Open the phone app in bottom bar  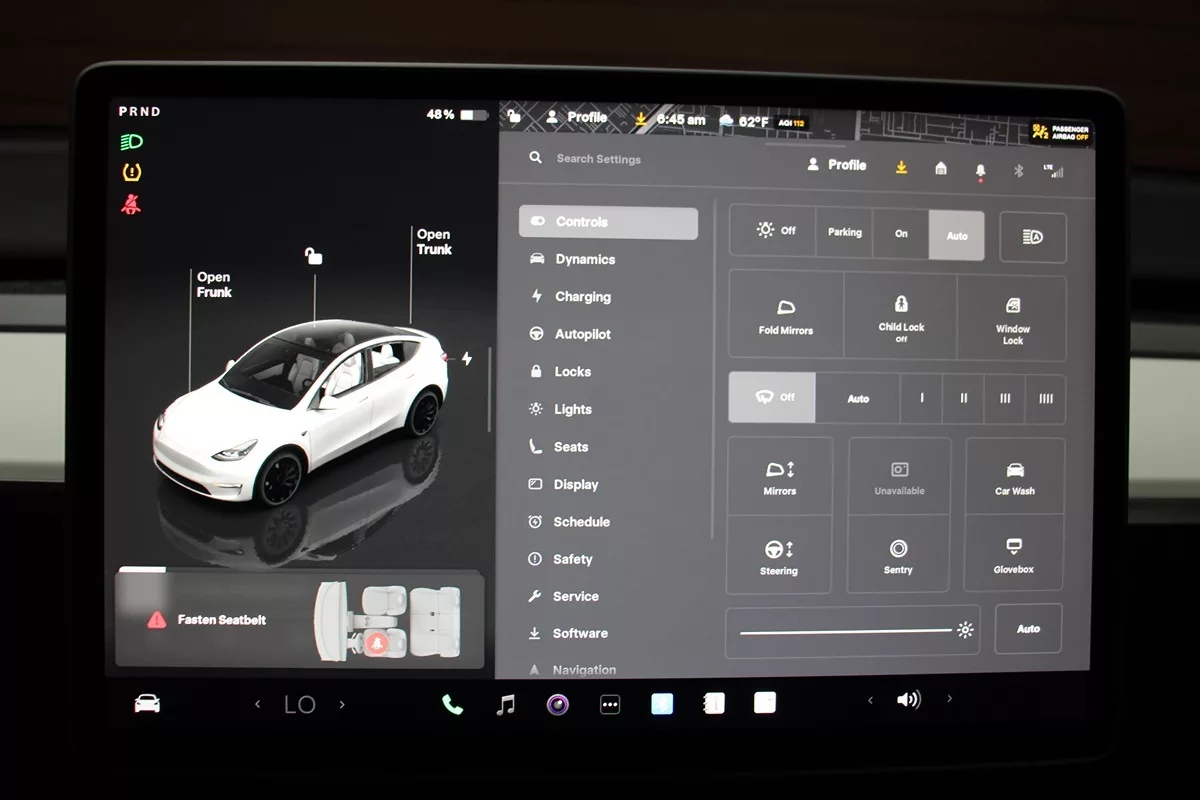453,705
